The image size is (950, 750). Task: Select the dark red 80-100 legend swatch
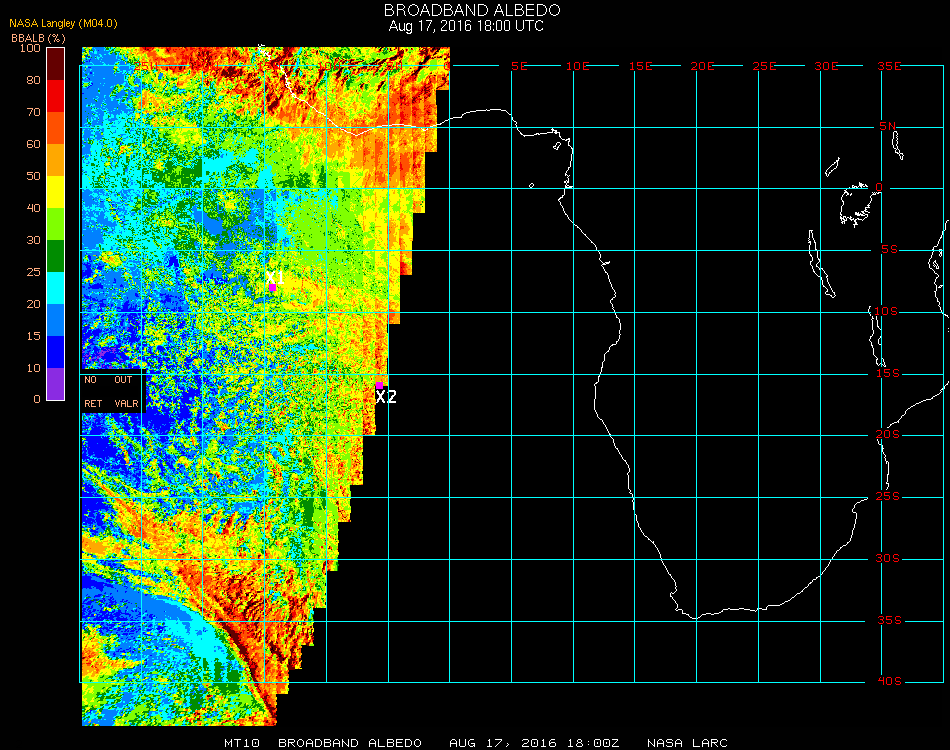point(56,63)
